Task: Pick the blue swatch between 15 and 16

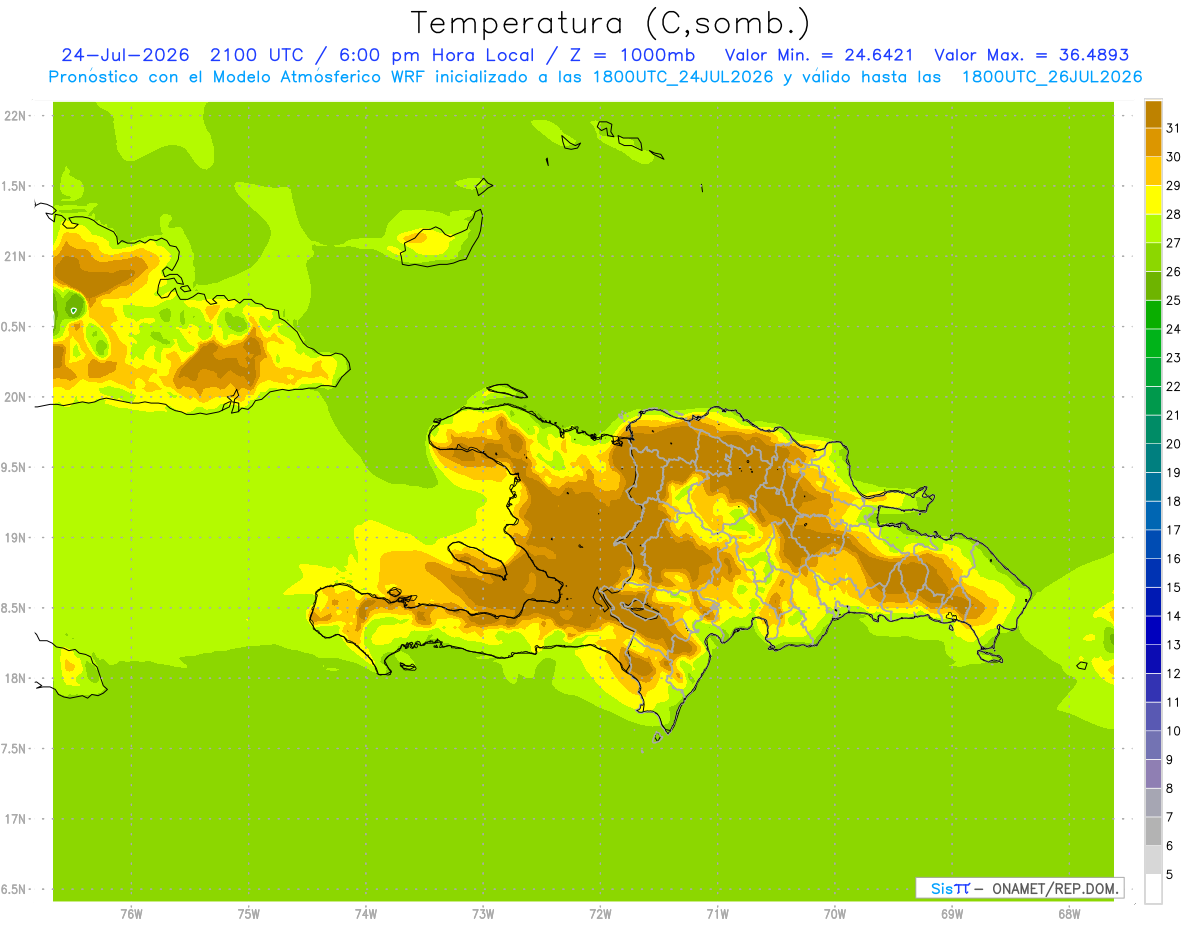Action: (1153, 573)
